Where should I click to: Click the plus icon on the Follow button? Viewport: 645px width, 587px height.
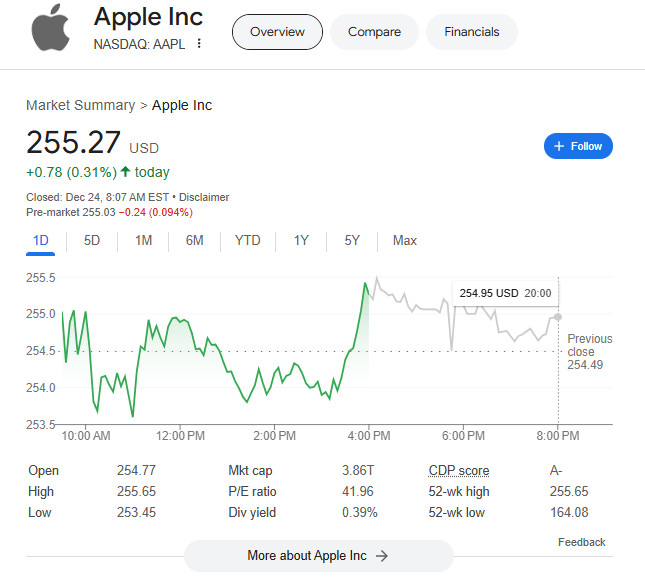[559, 146]
